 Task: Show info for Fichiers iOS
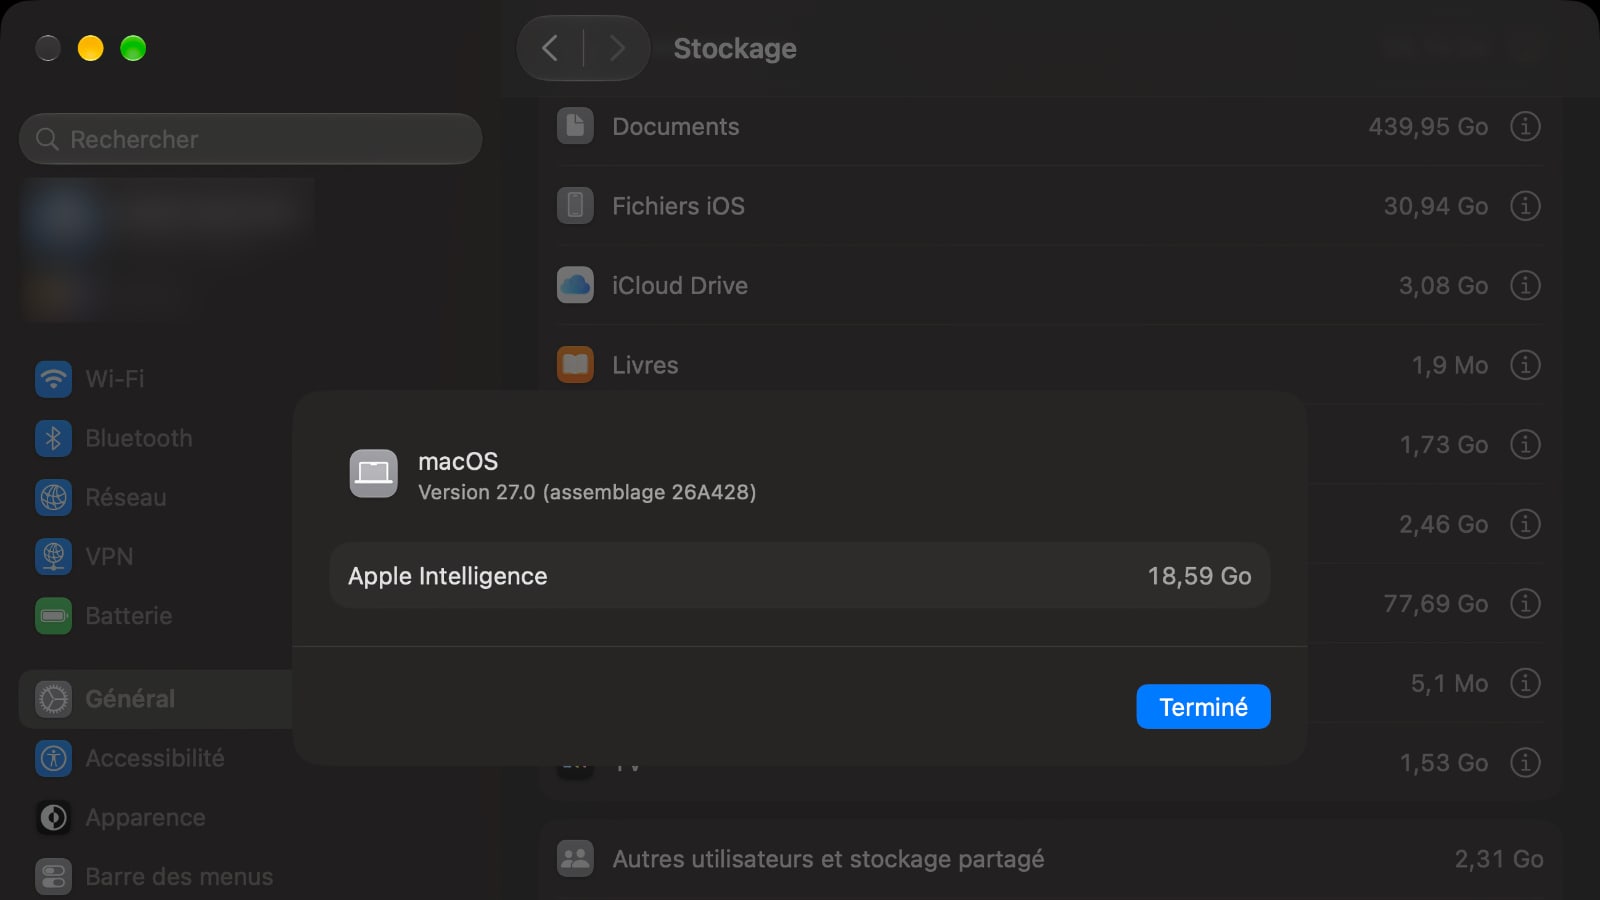coord(1525,206)
